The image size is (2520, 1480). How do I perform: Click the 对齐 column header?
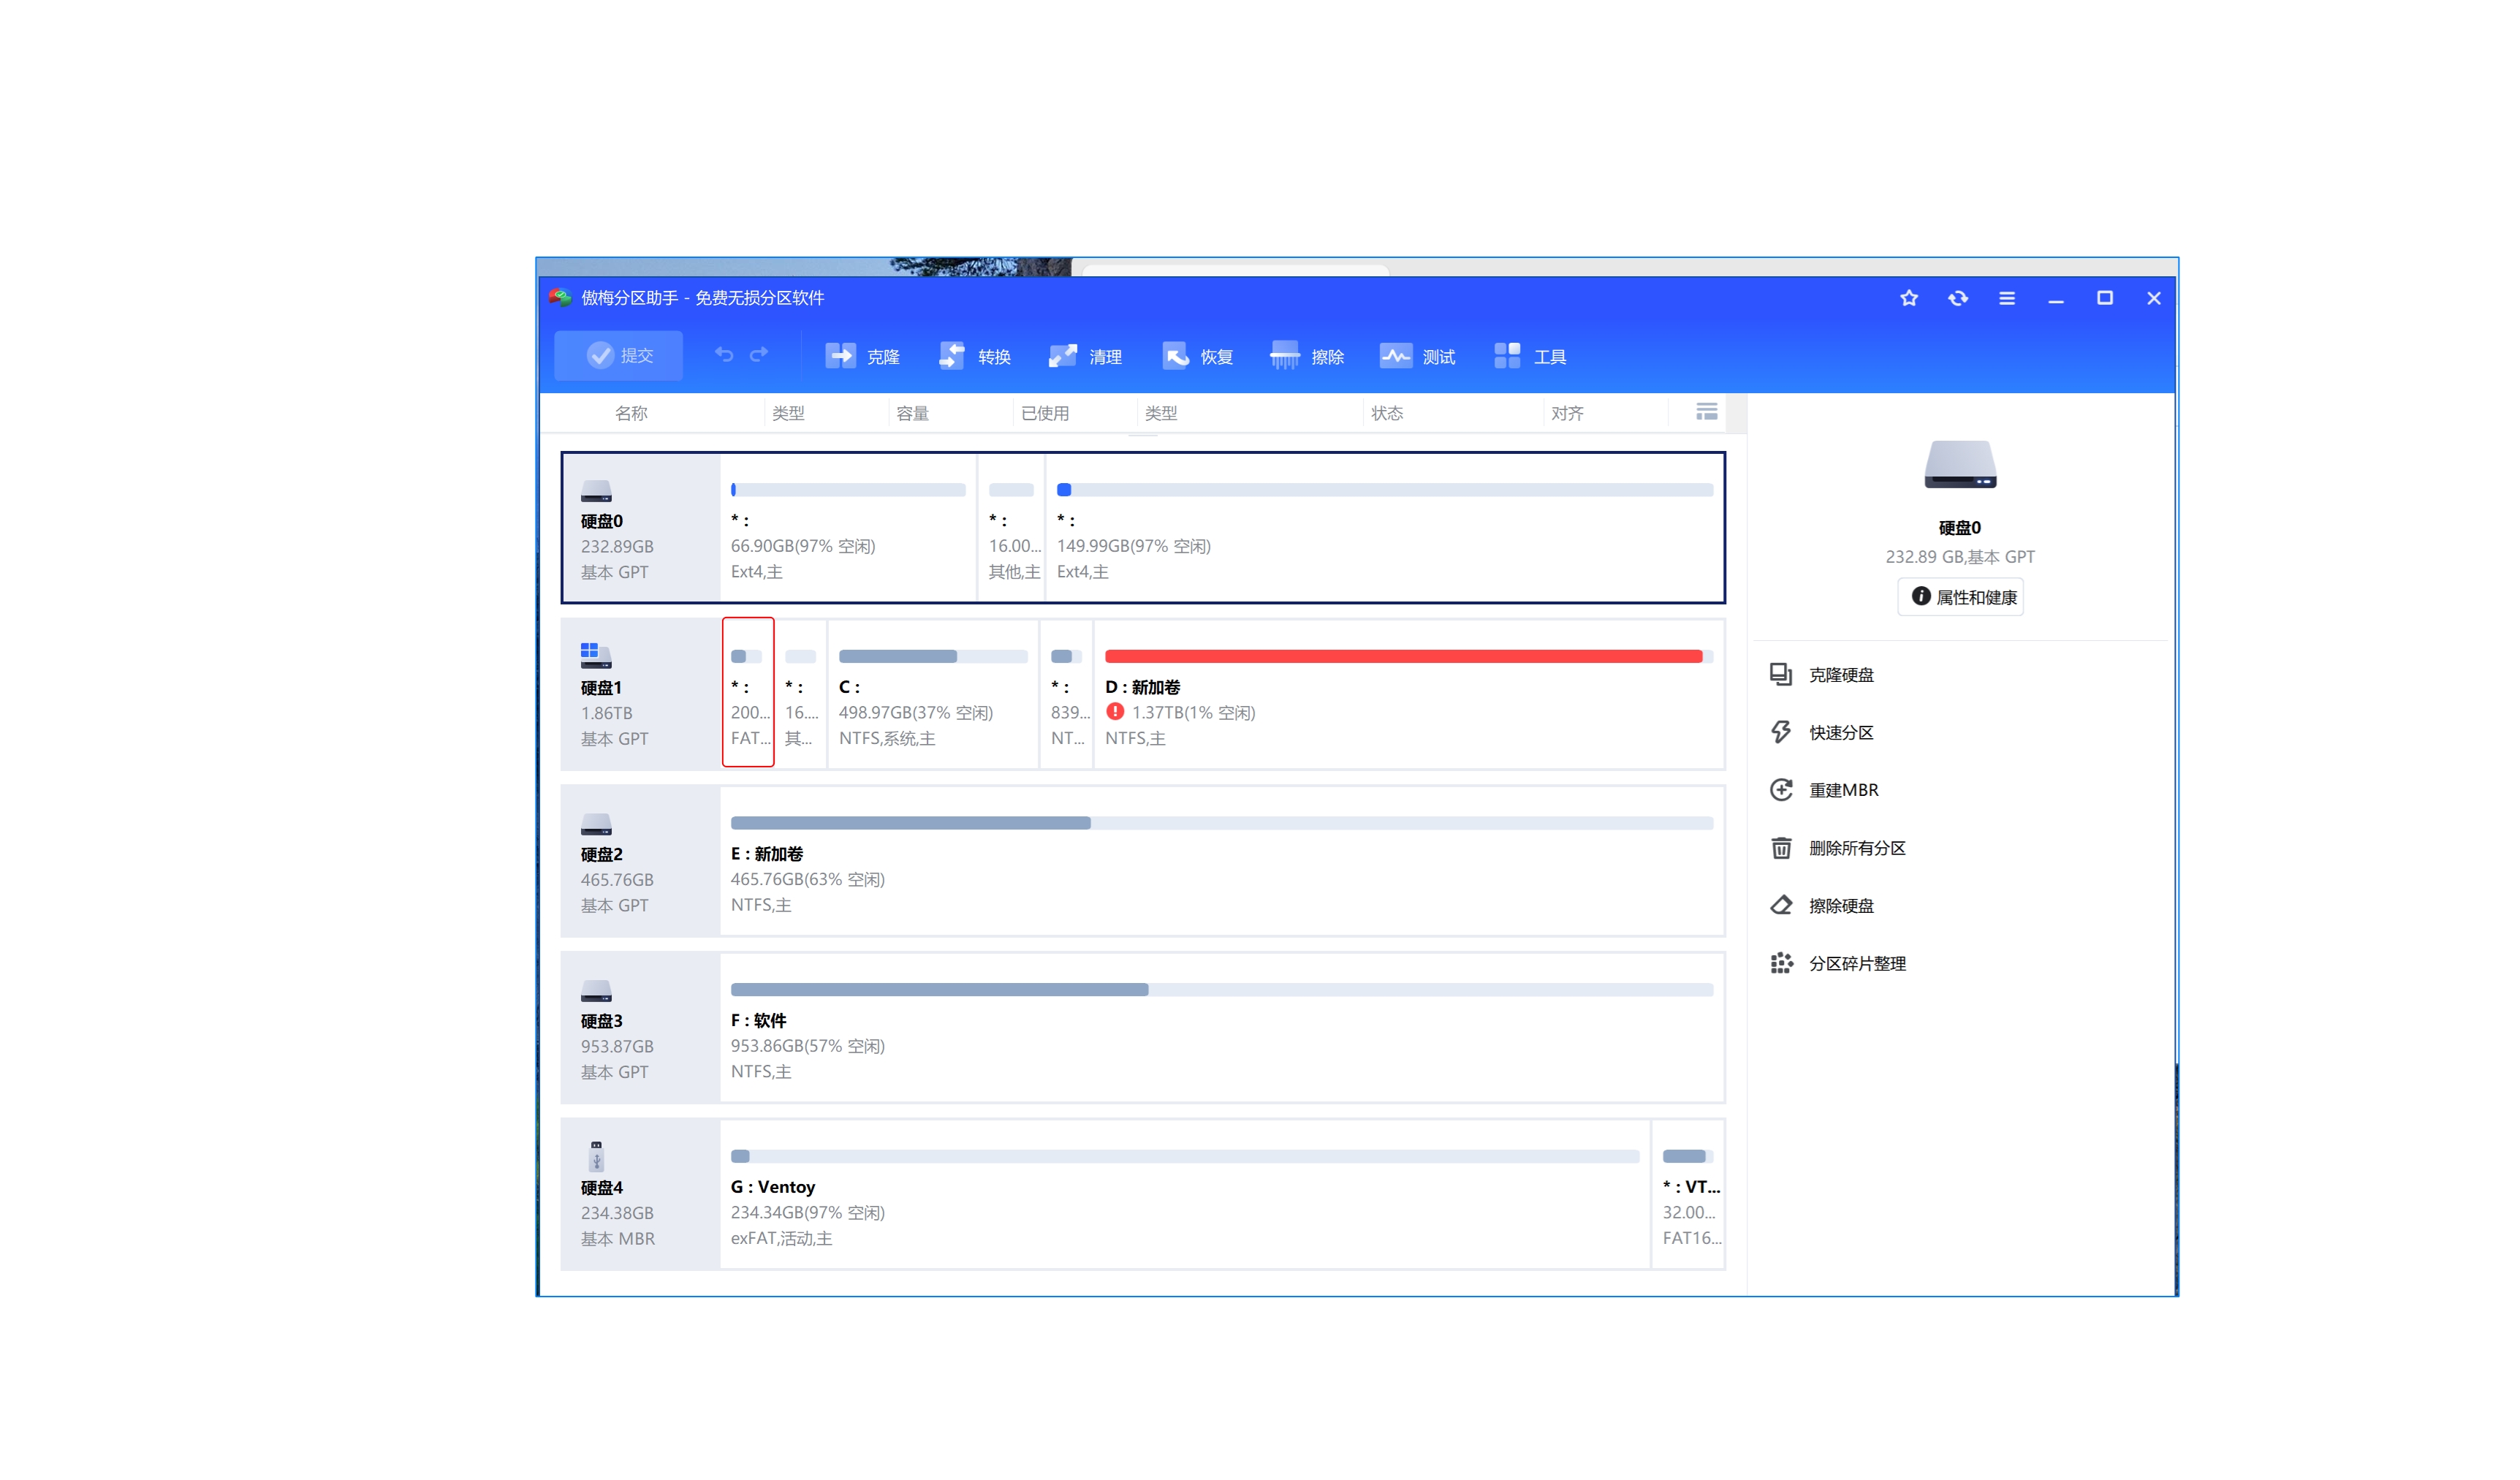(x=1567, y=413)
